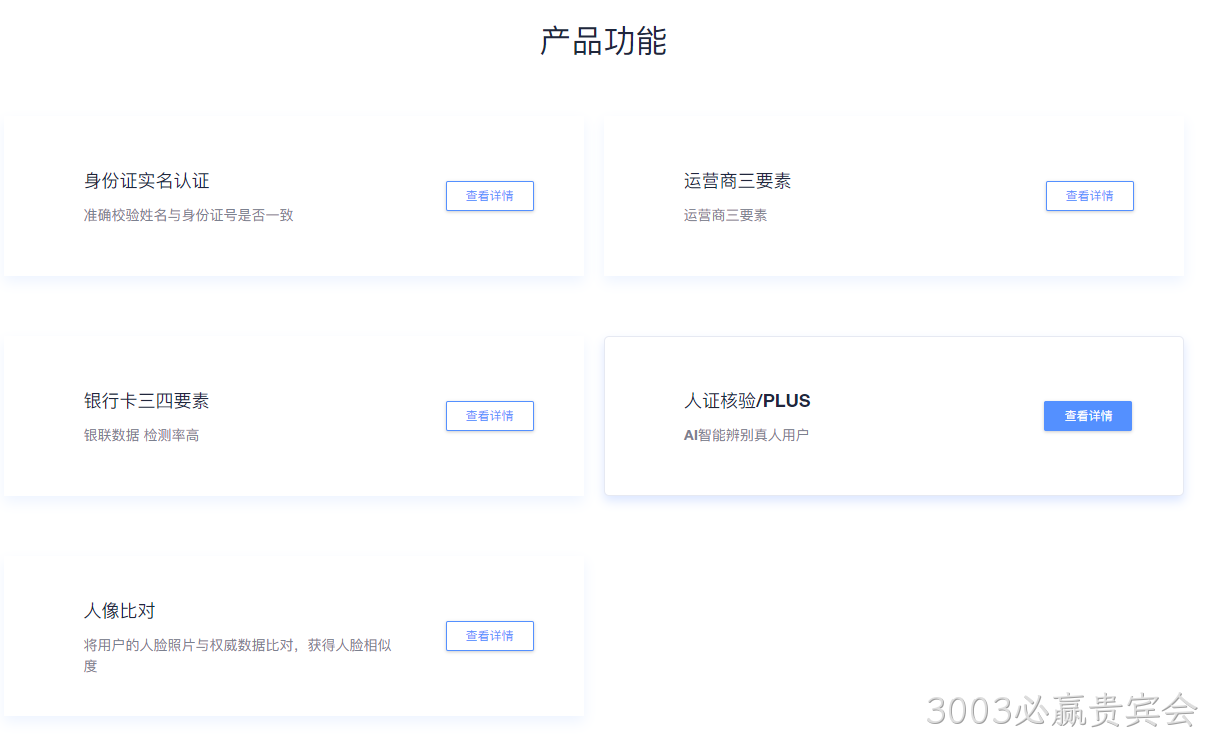Viewport: 1214px width, 741px height.
Task: Select the 银行卡三四要素 heading
Action: pyautogui.click(x=147, y=401)
